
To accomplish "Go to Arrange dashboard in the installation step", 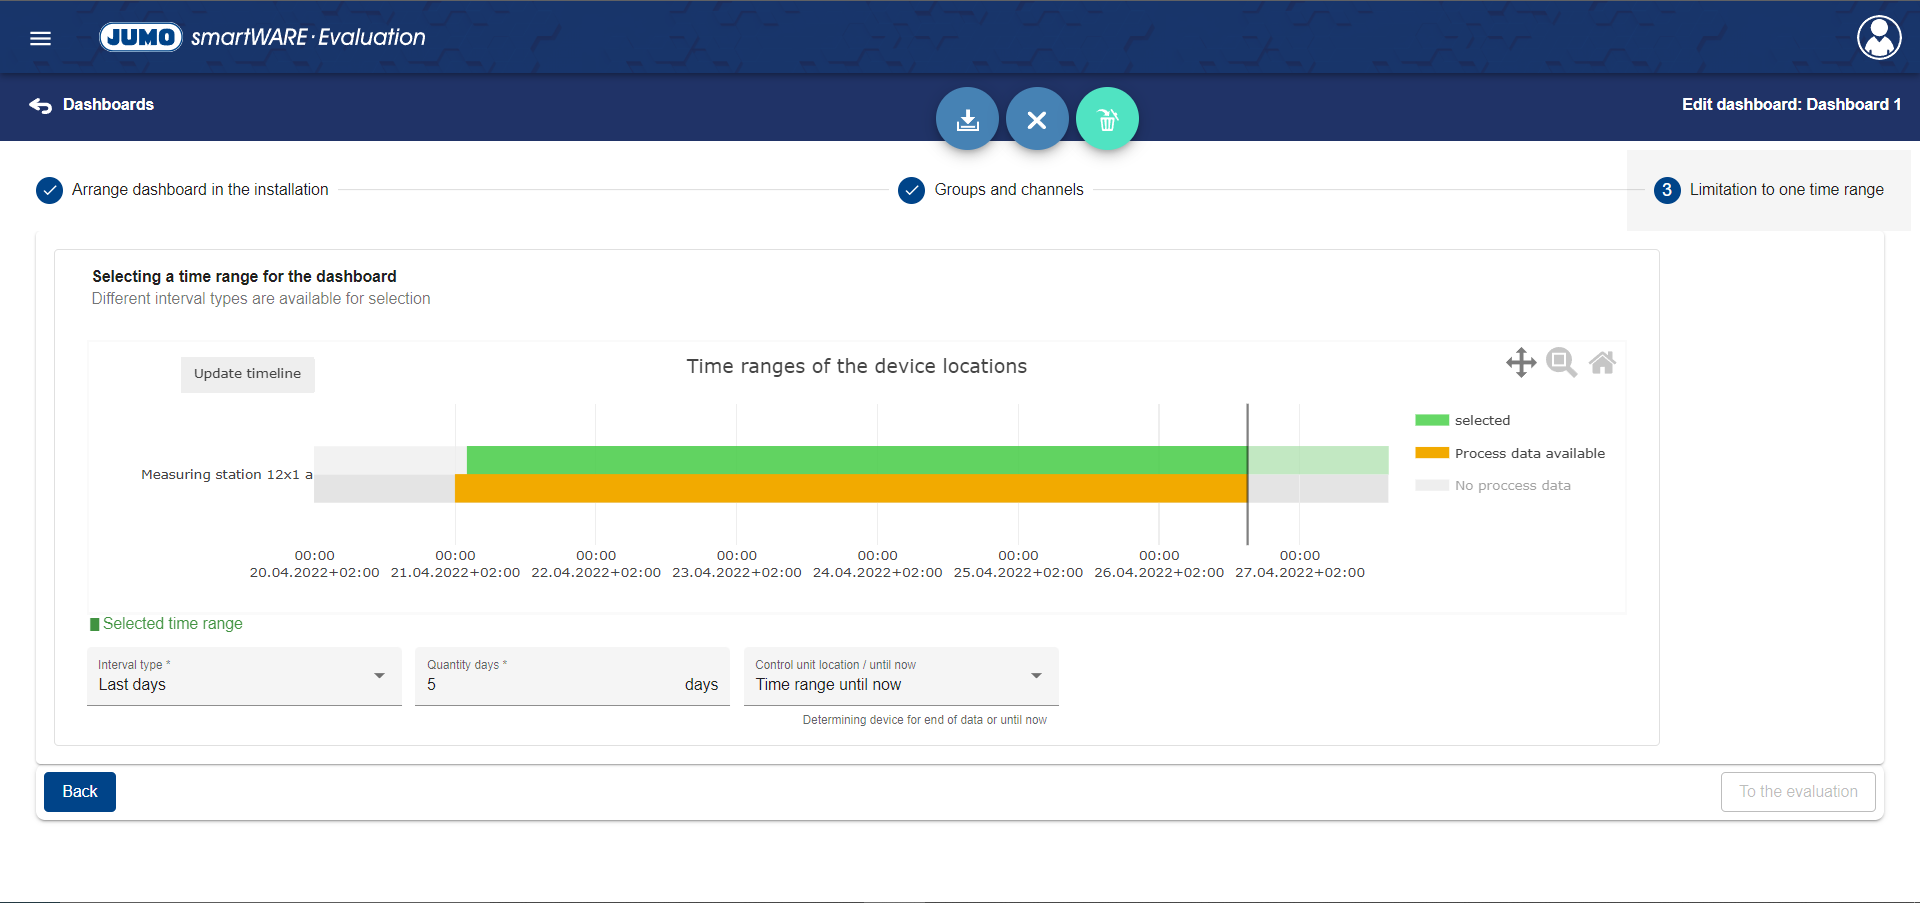I will [199, 190].
